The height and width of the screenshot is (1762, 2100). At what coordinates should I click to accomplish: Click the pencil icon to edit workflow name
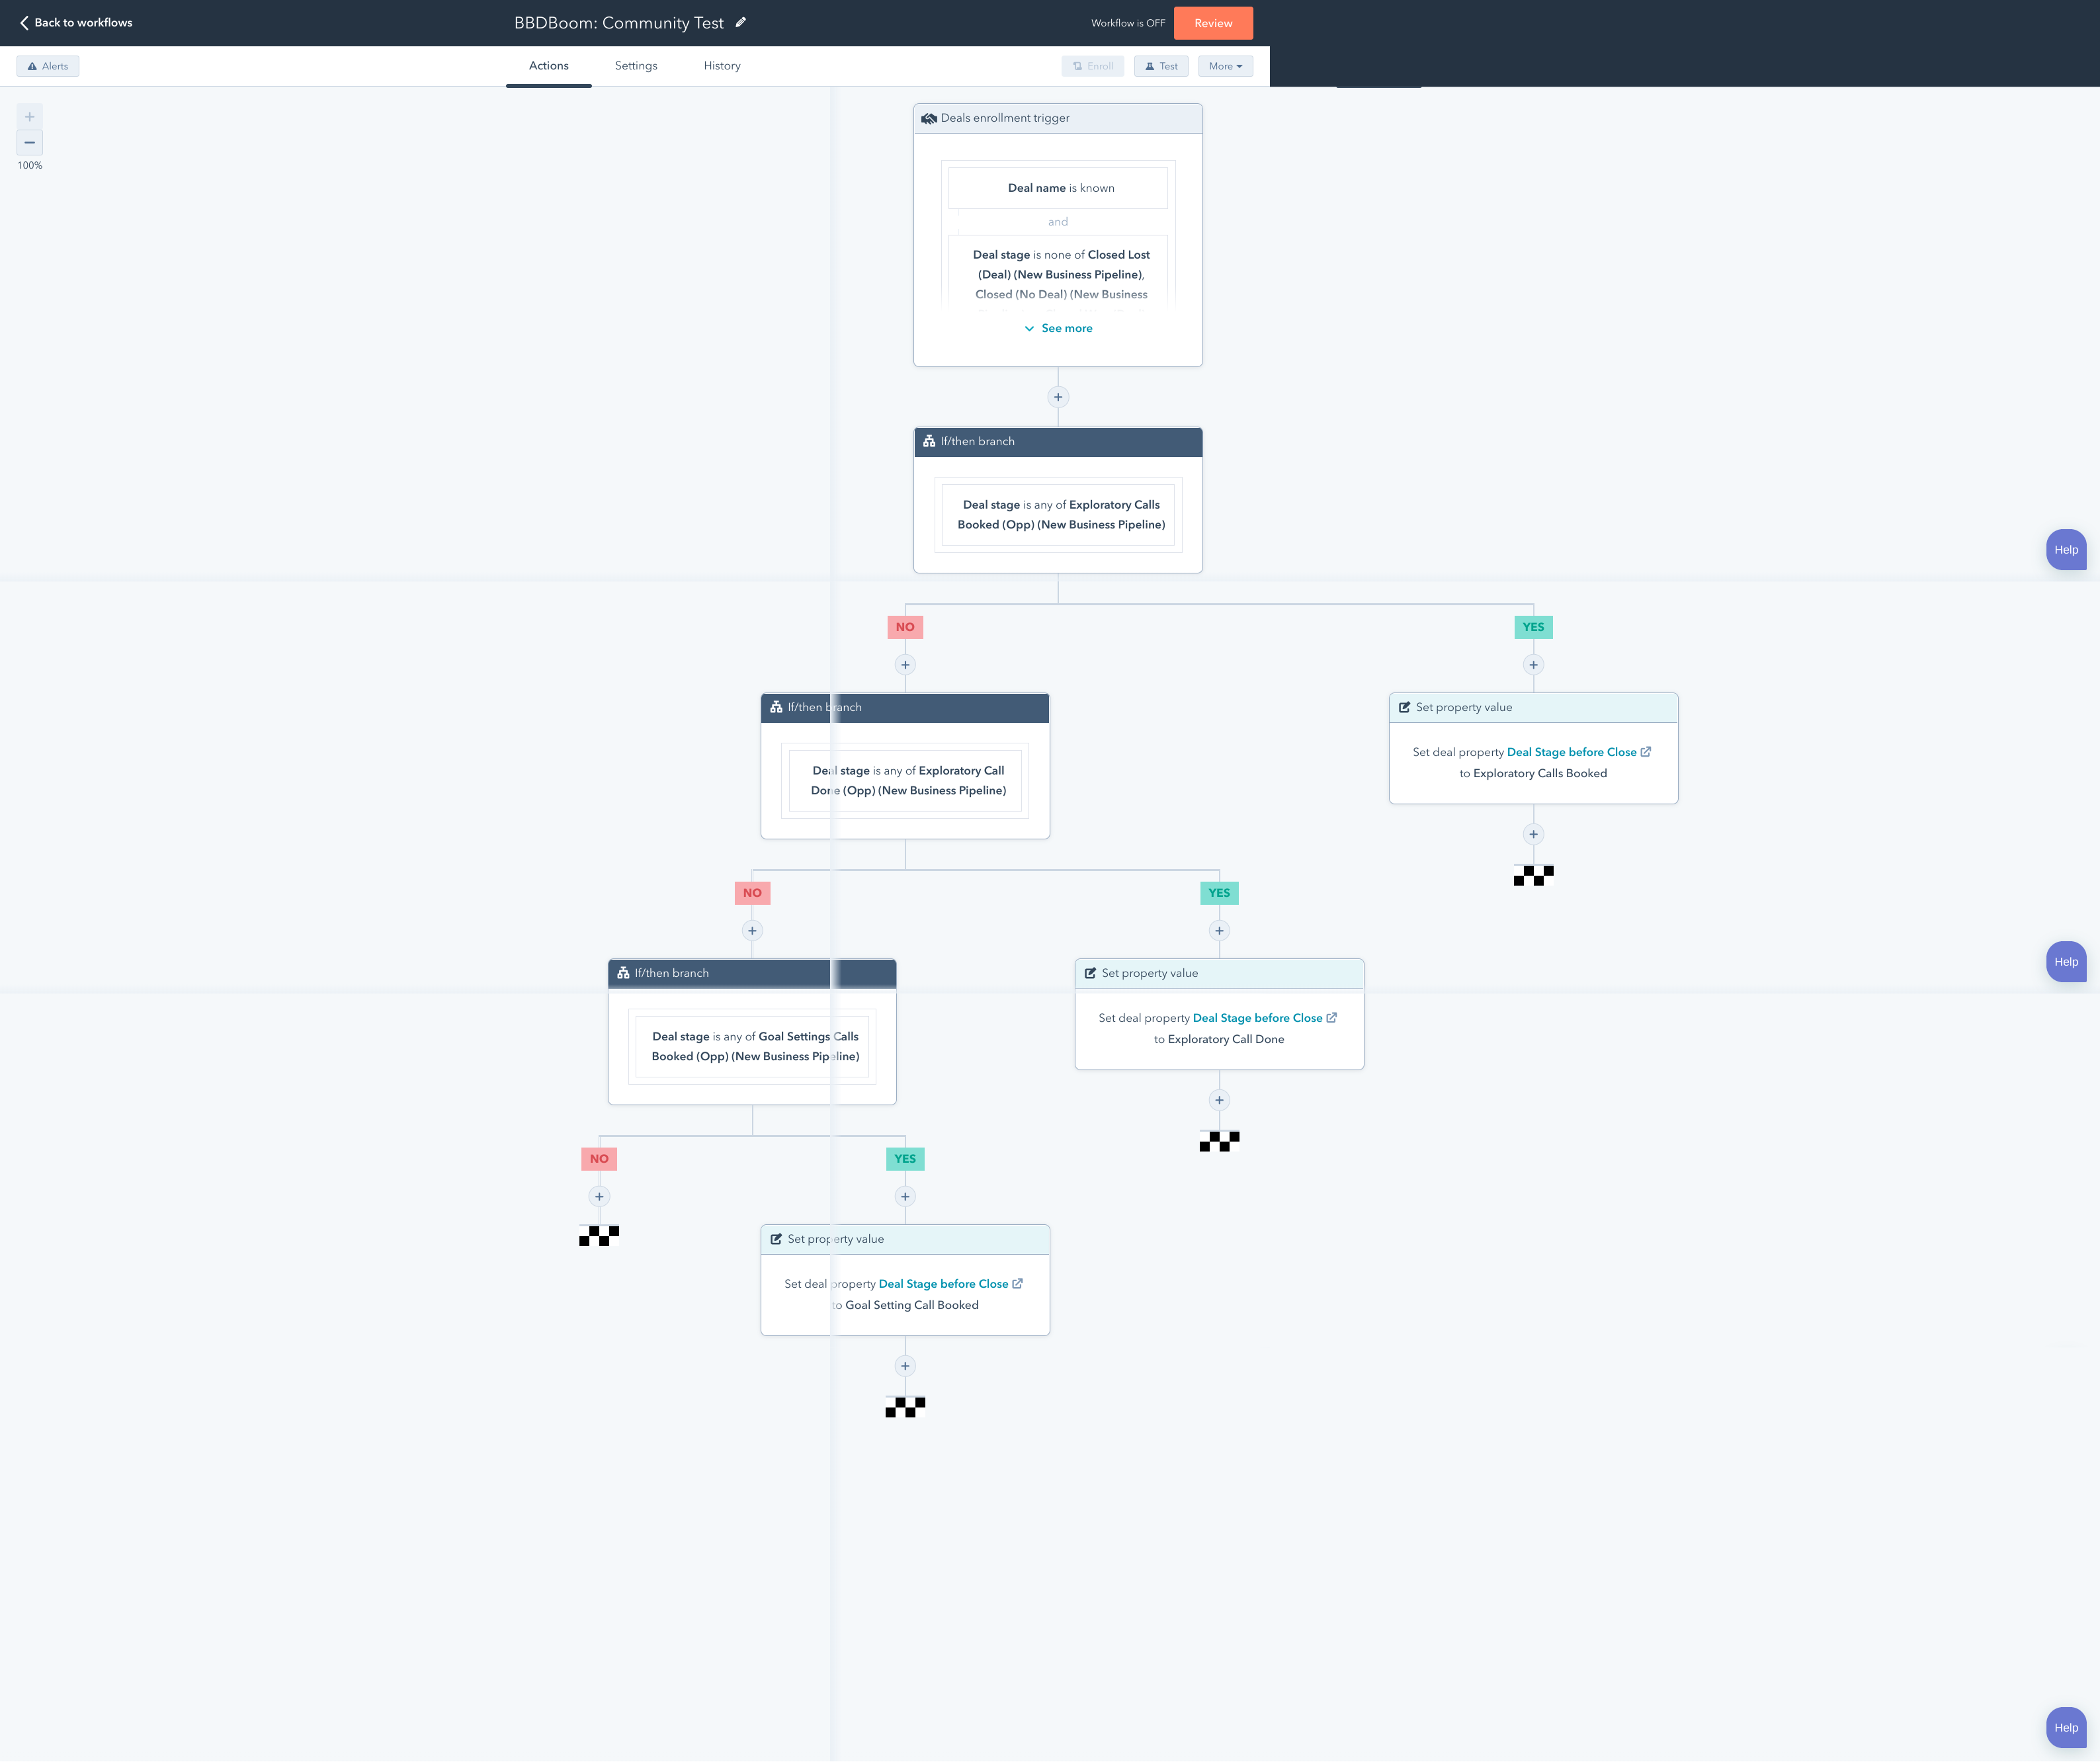point(741,22)
